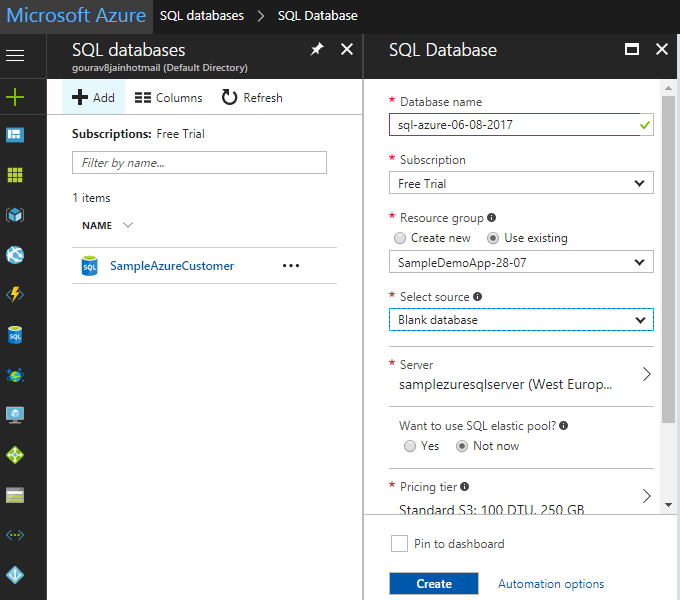Open the hamburger menu in sidebar
The height and width of the screenshot is (600, 680).
coord(15,55)
